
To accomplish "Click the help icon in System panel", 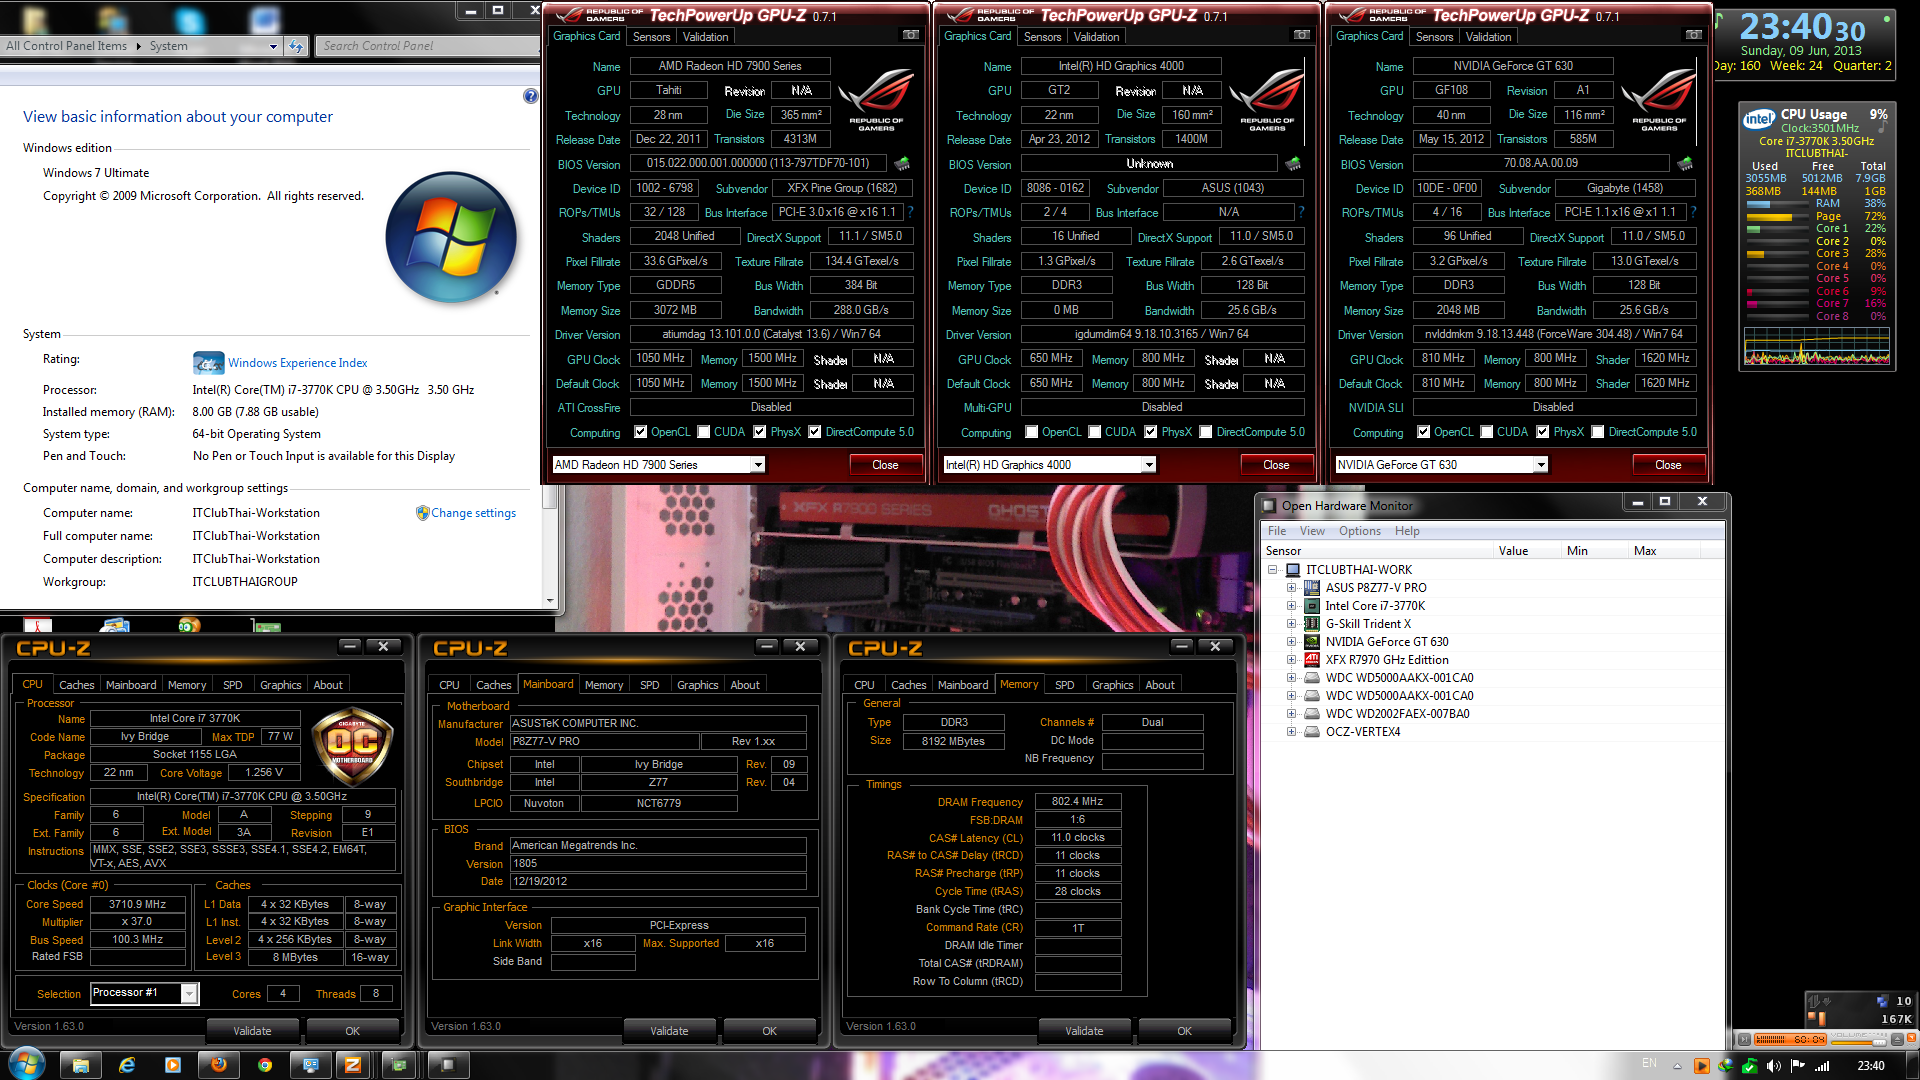I will [x=530, y=96].
